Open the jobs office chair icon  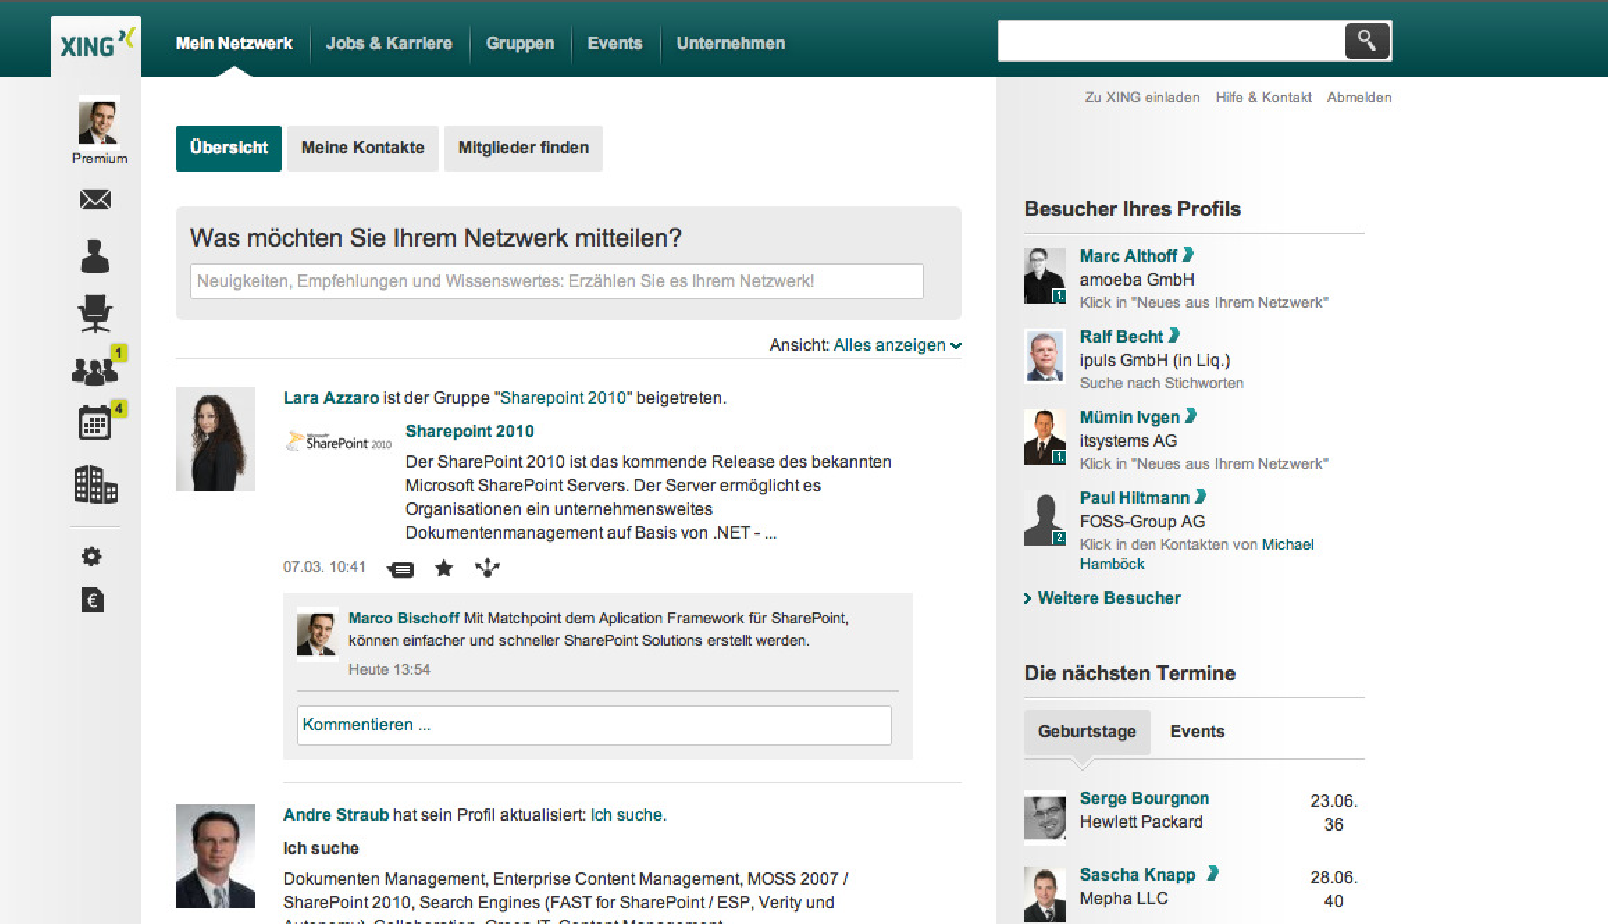coord(95,314)
